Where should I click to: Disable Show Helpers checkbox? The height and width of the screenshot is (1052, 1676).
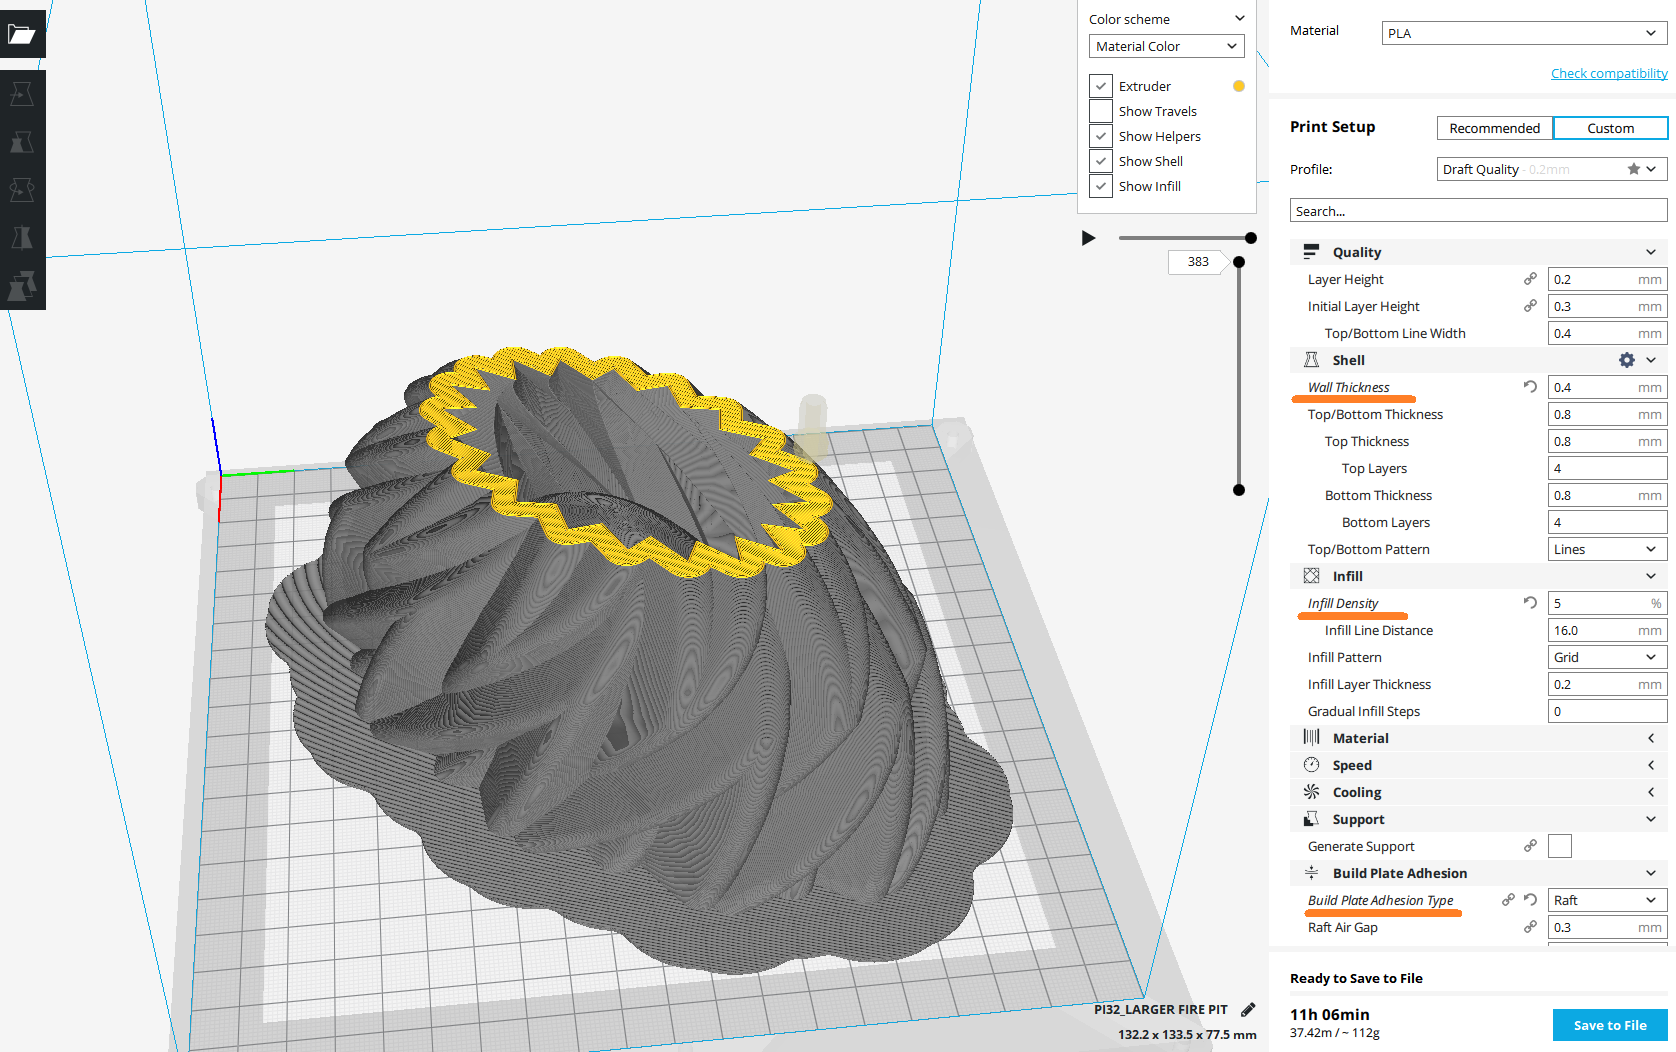pos(1101,136)
